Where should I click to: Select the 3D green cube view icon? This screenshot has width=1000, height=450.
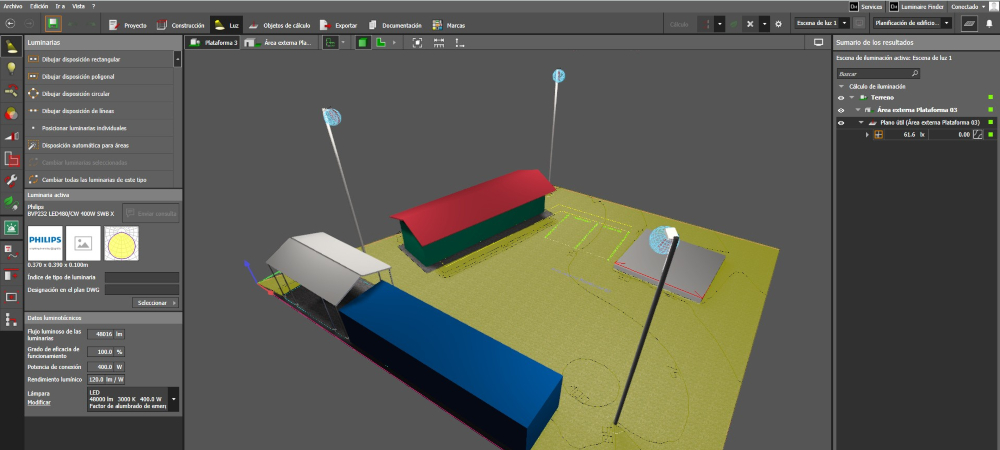click(362, 43)
